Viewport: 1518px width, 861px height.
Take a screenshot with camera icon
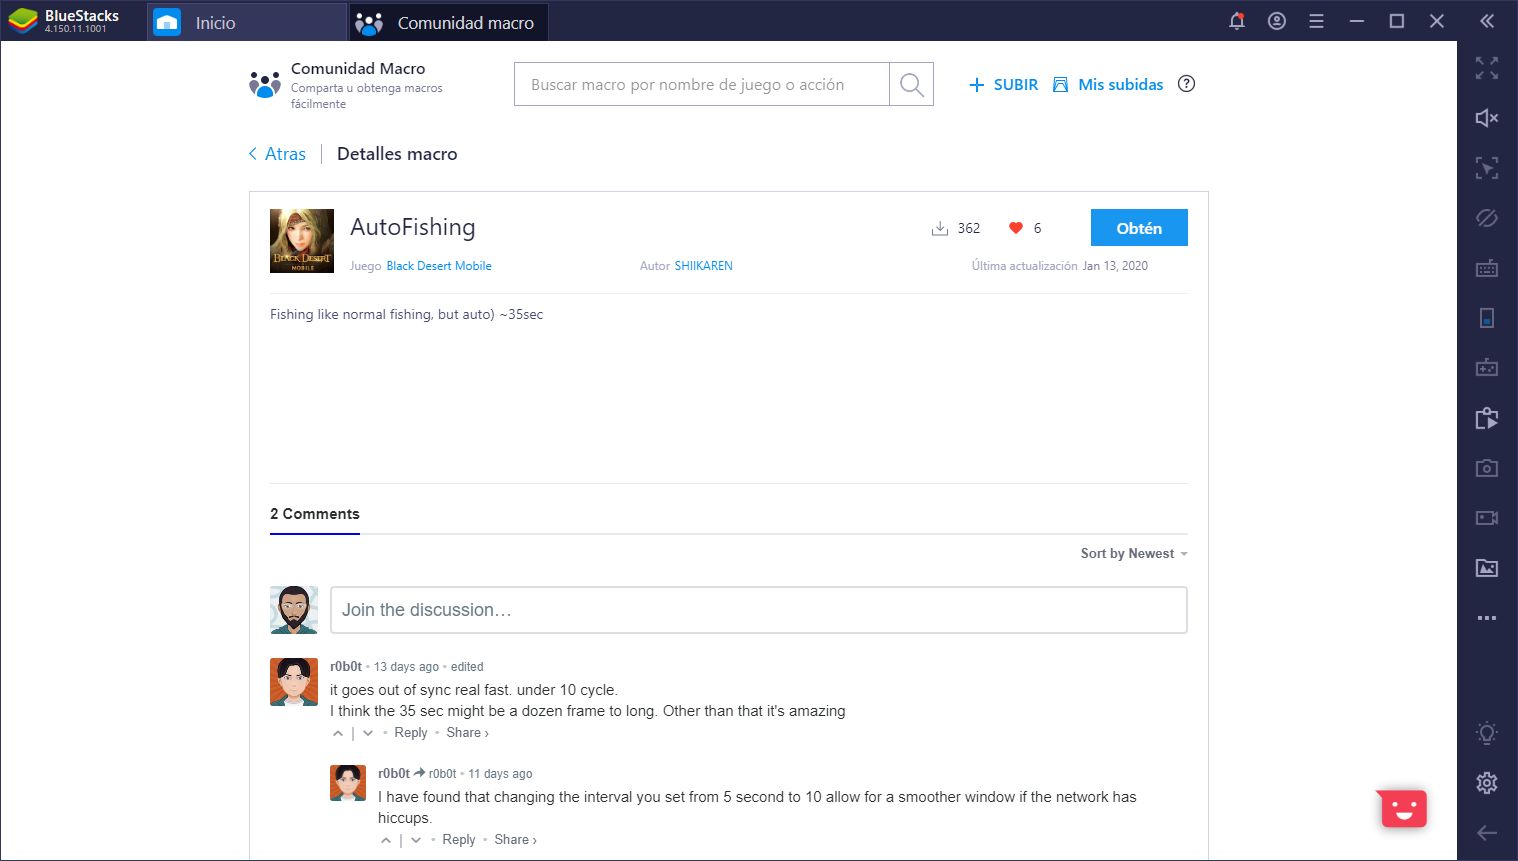pos(1487,468)
